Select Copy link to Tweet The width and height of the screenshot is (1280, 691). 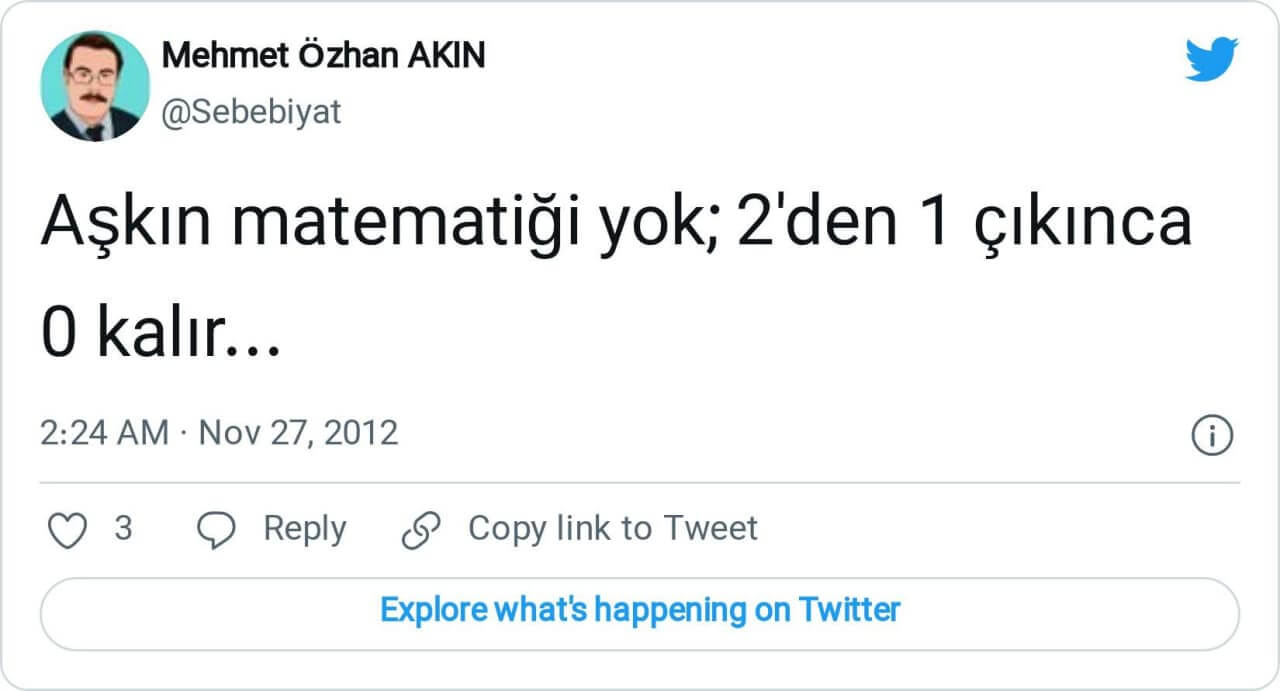[x=612, y=528]
